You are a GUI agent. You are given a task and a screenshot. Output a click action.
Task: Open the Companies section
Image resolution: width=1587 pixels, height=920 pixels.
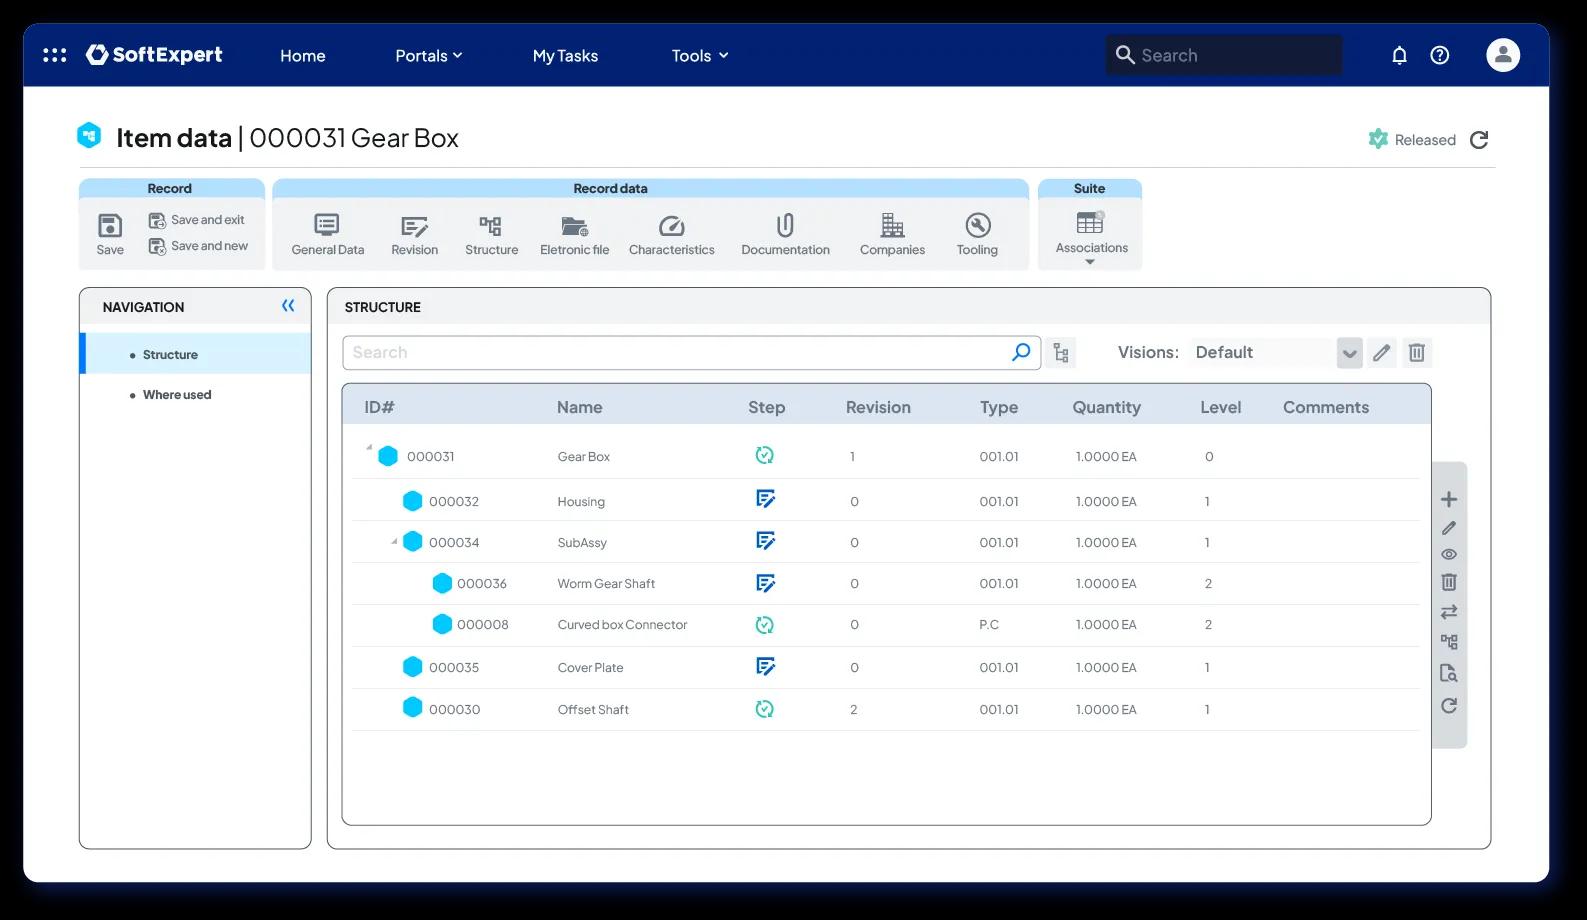(x=892, y=234)
